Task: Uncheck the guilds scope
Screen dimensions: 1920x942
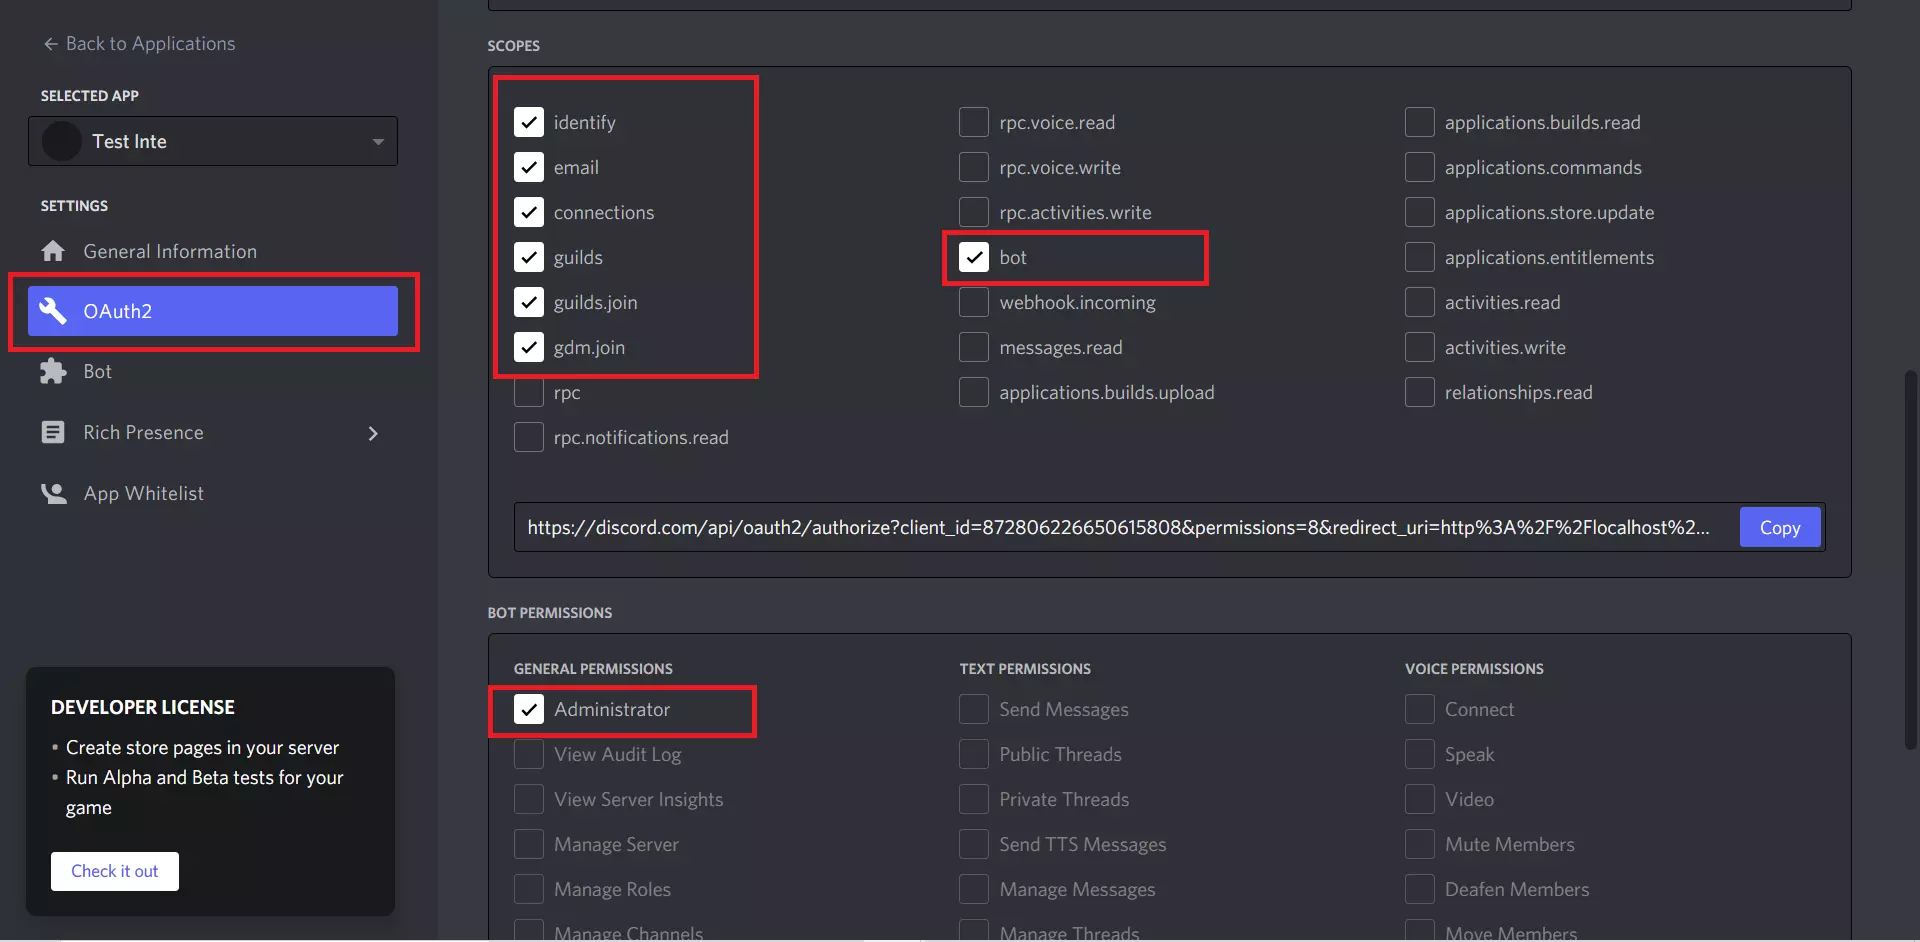Action: (529, 257)
